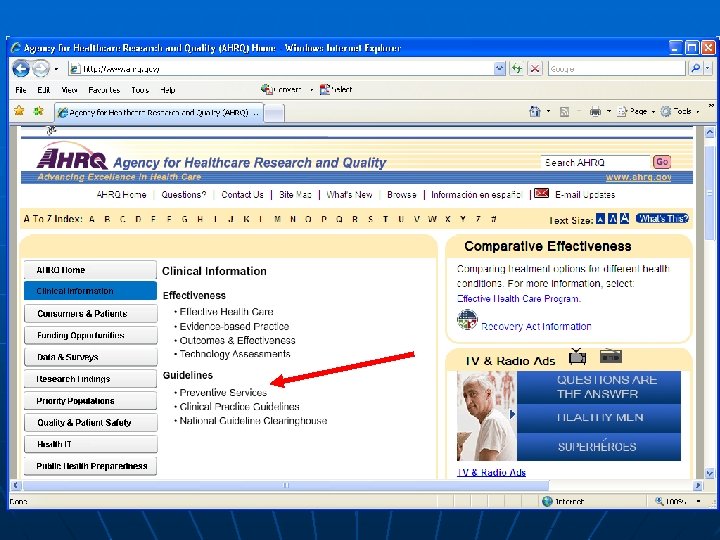Open the File menu
The width and height of the screenshot is (720, 540).
pos(21,90)
